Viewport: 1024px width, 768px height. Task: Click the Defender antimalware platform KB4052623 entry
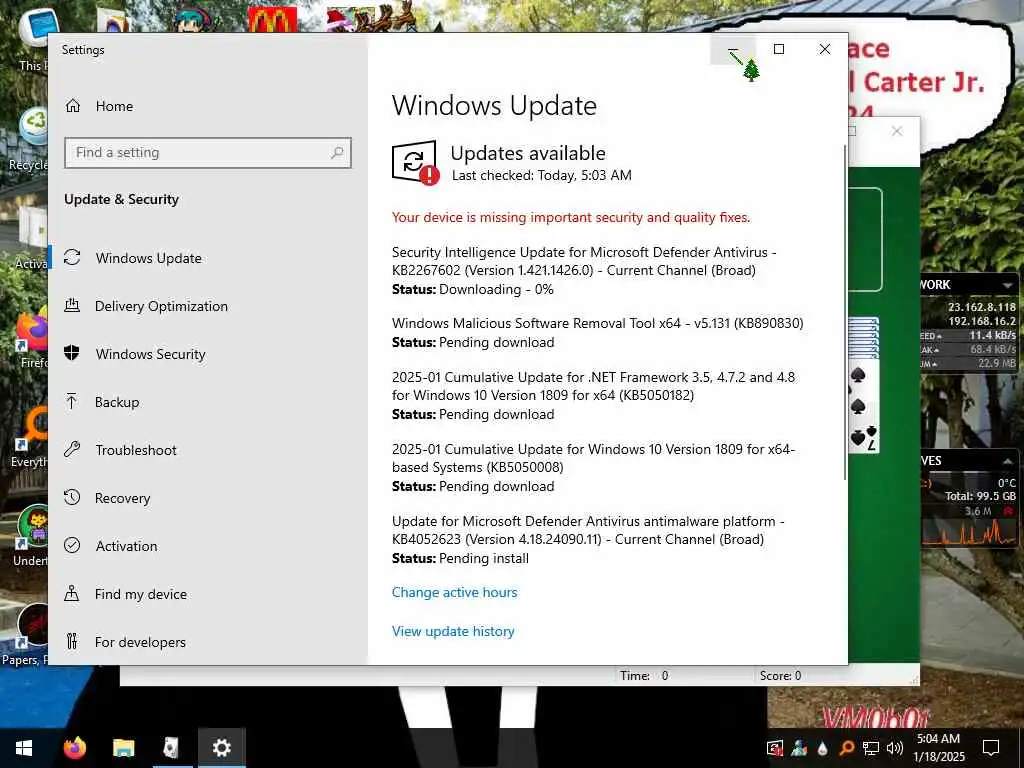point(588,539)
